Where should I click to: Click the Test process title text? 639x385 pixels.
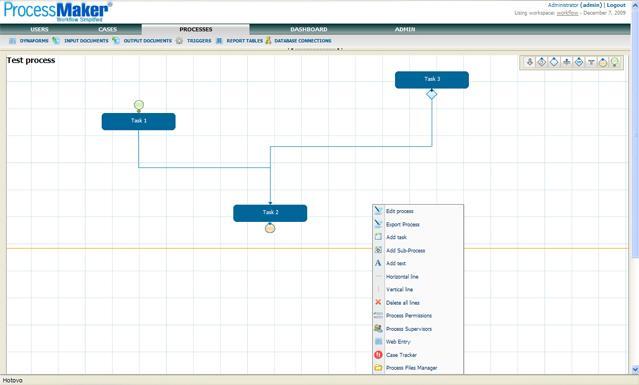[31, 60]
